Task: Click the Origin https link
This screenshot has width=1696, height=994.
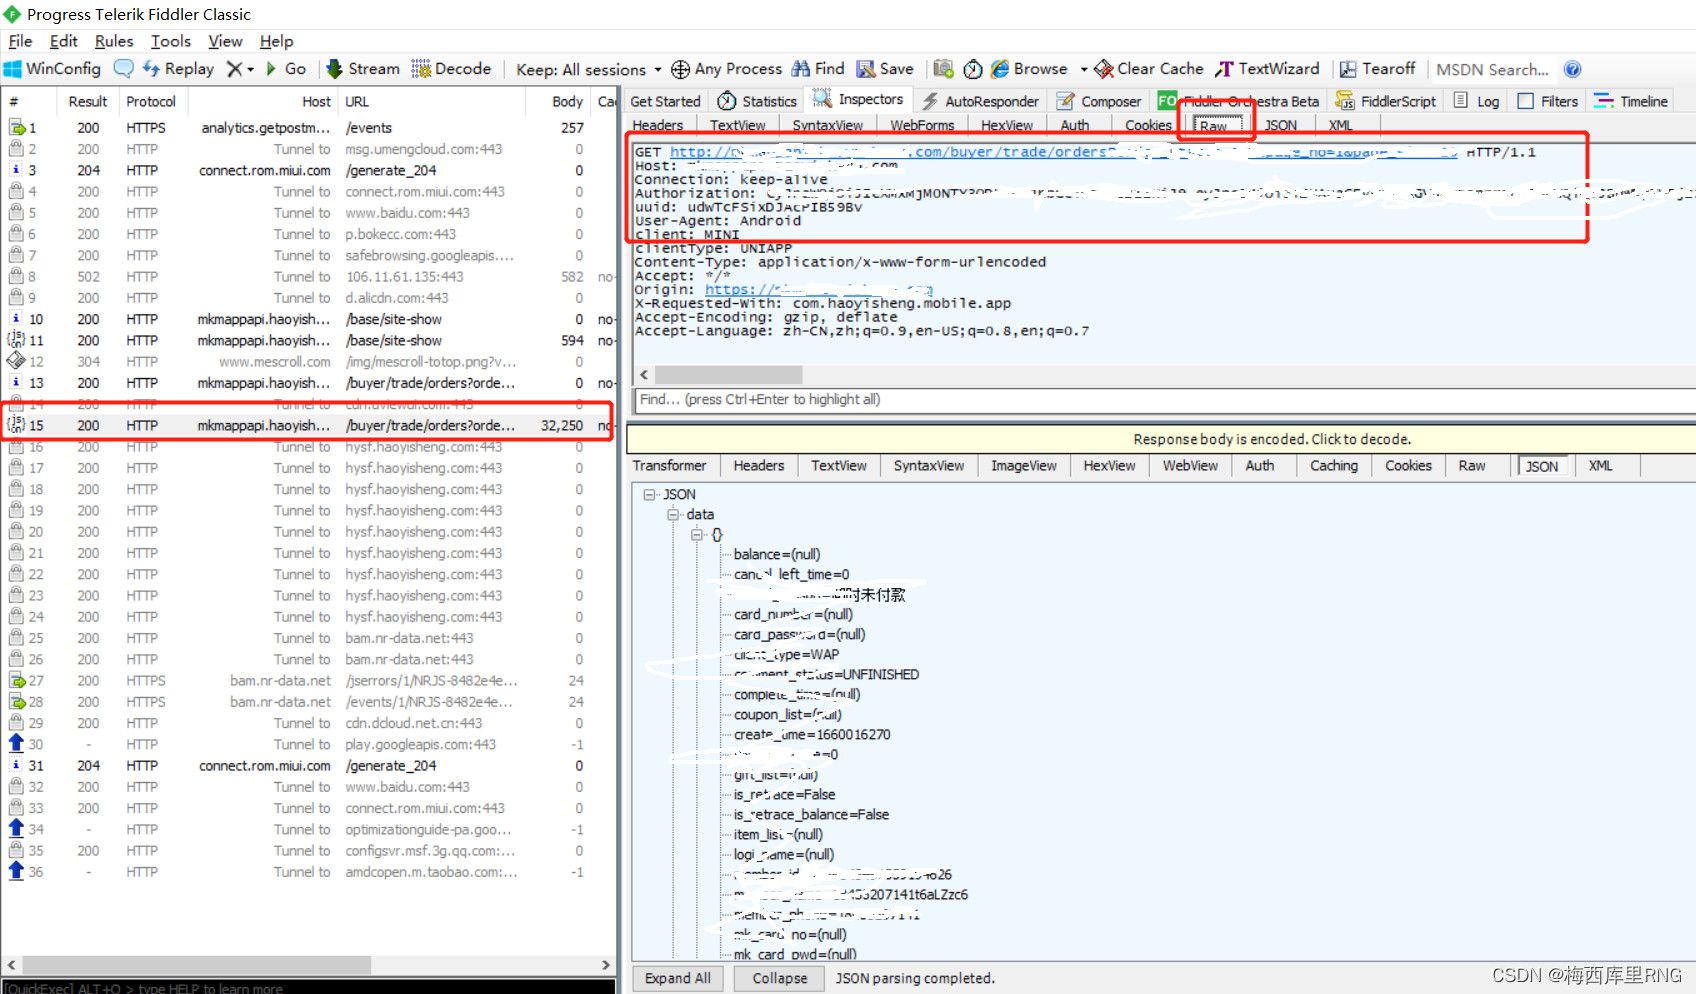Action: click(x=819, y=290)
